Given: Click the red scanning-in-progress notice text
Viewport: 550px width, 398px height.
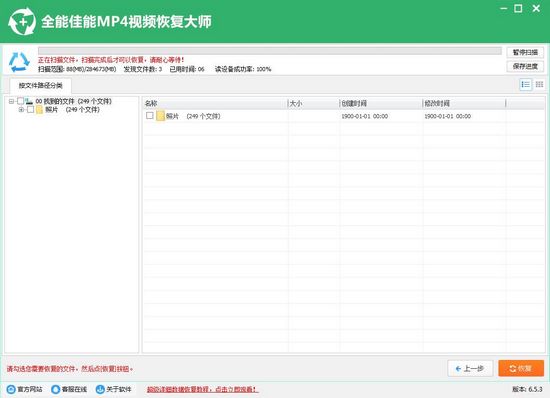Looking at the screenshot, I should point(111,60).
